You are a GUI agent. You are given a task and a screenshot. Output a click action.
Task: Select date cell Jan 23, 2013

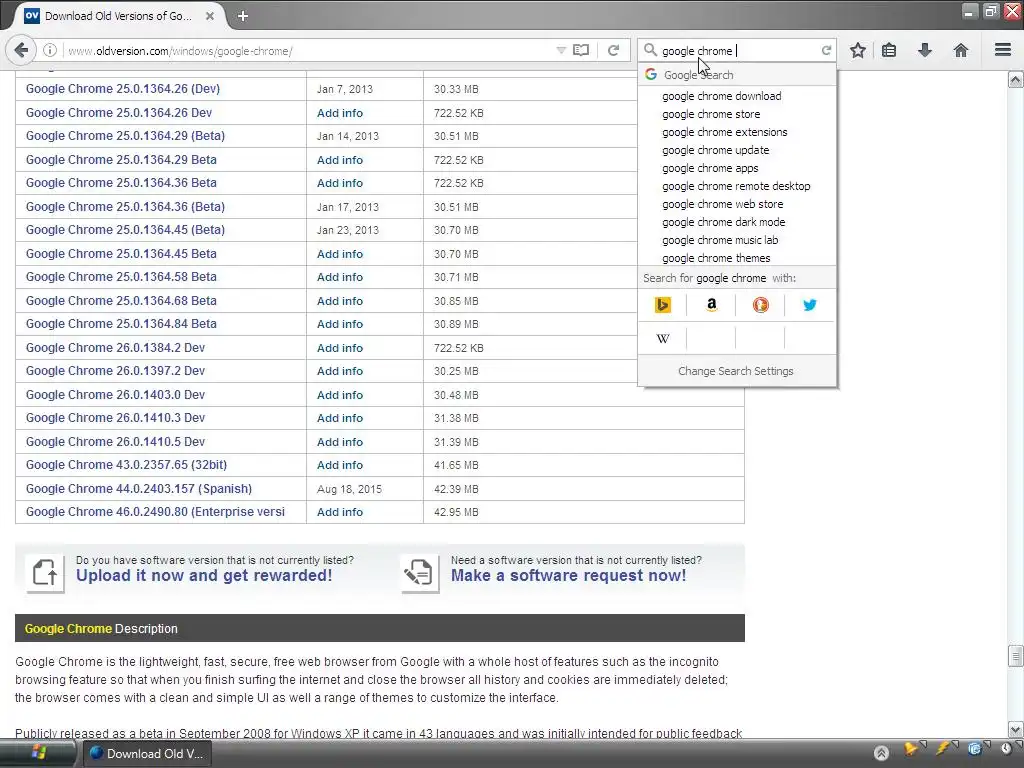point(347,230)
